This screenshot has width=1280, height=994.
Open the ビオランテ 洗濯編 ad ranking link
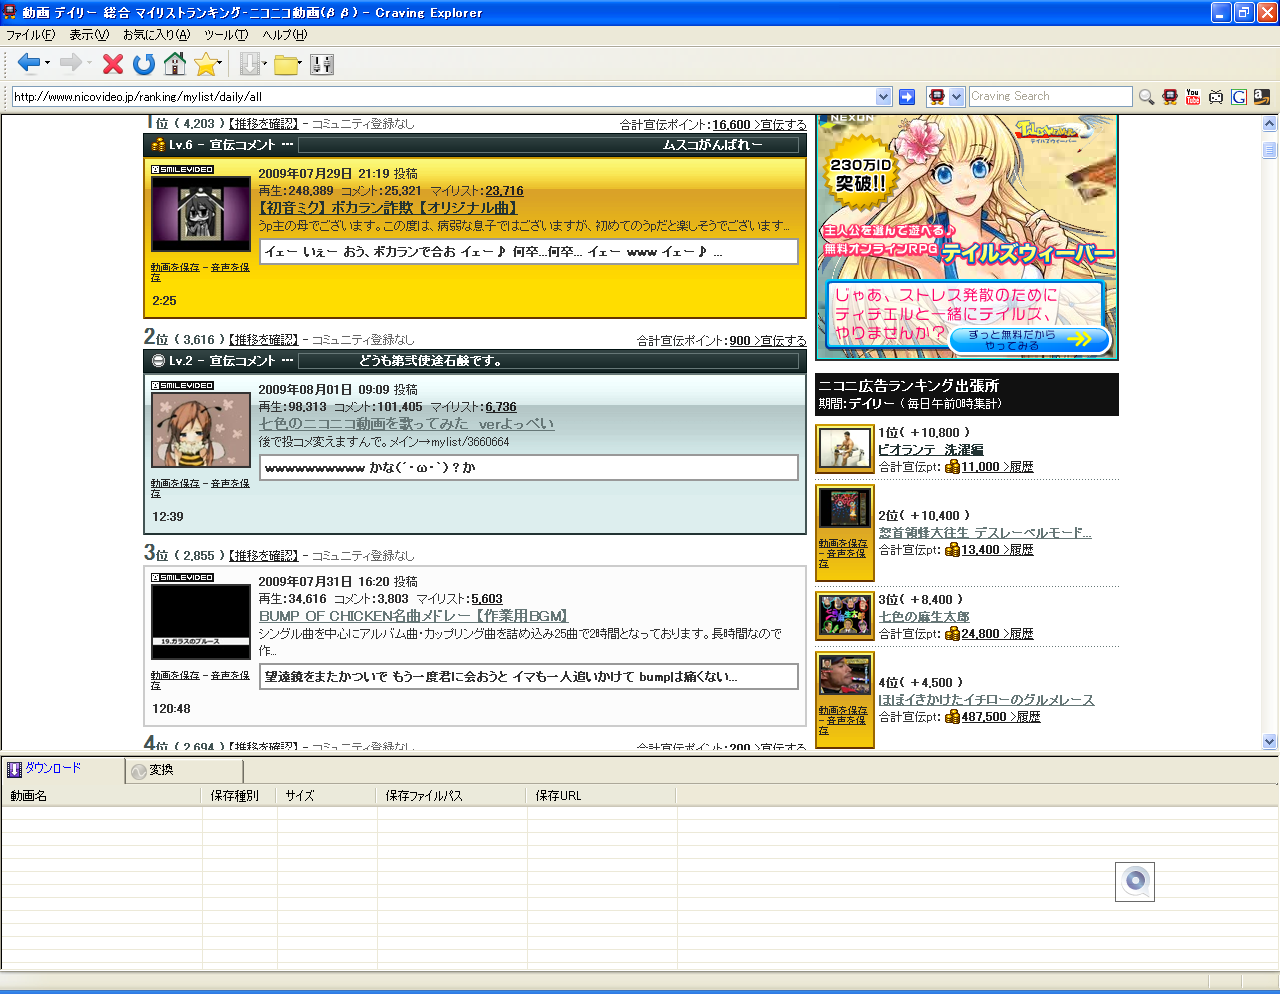[x=931, y=450]
